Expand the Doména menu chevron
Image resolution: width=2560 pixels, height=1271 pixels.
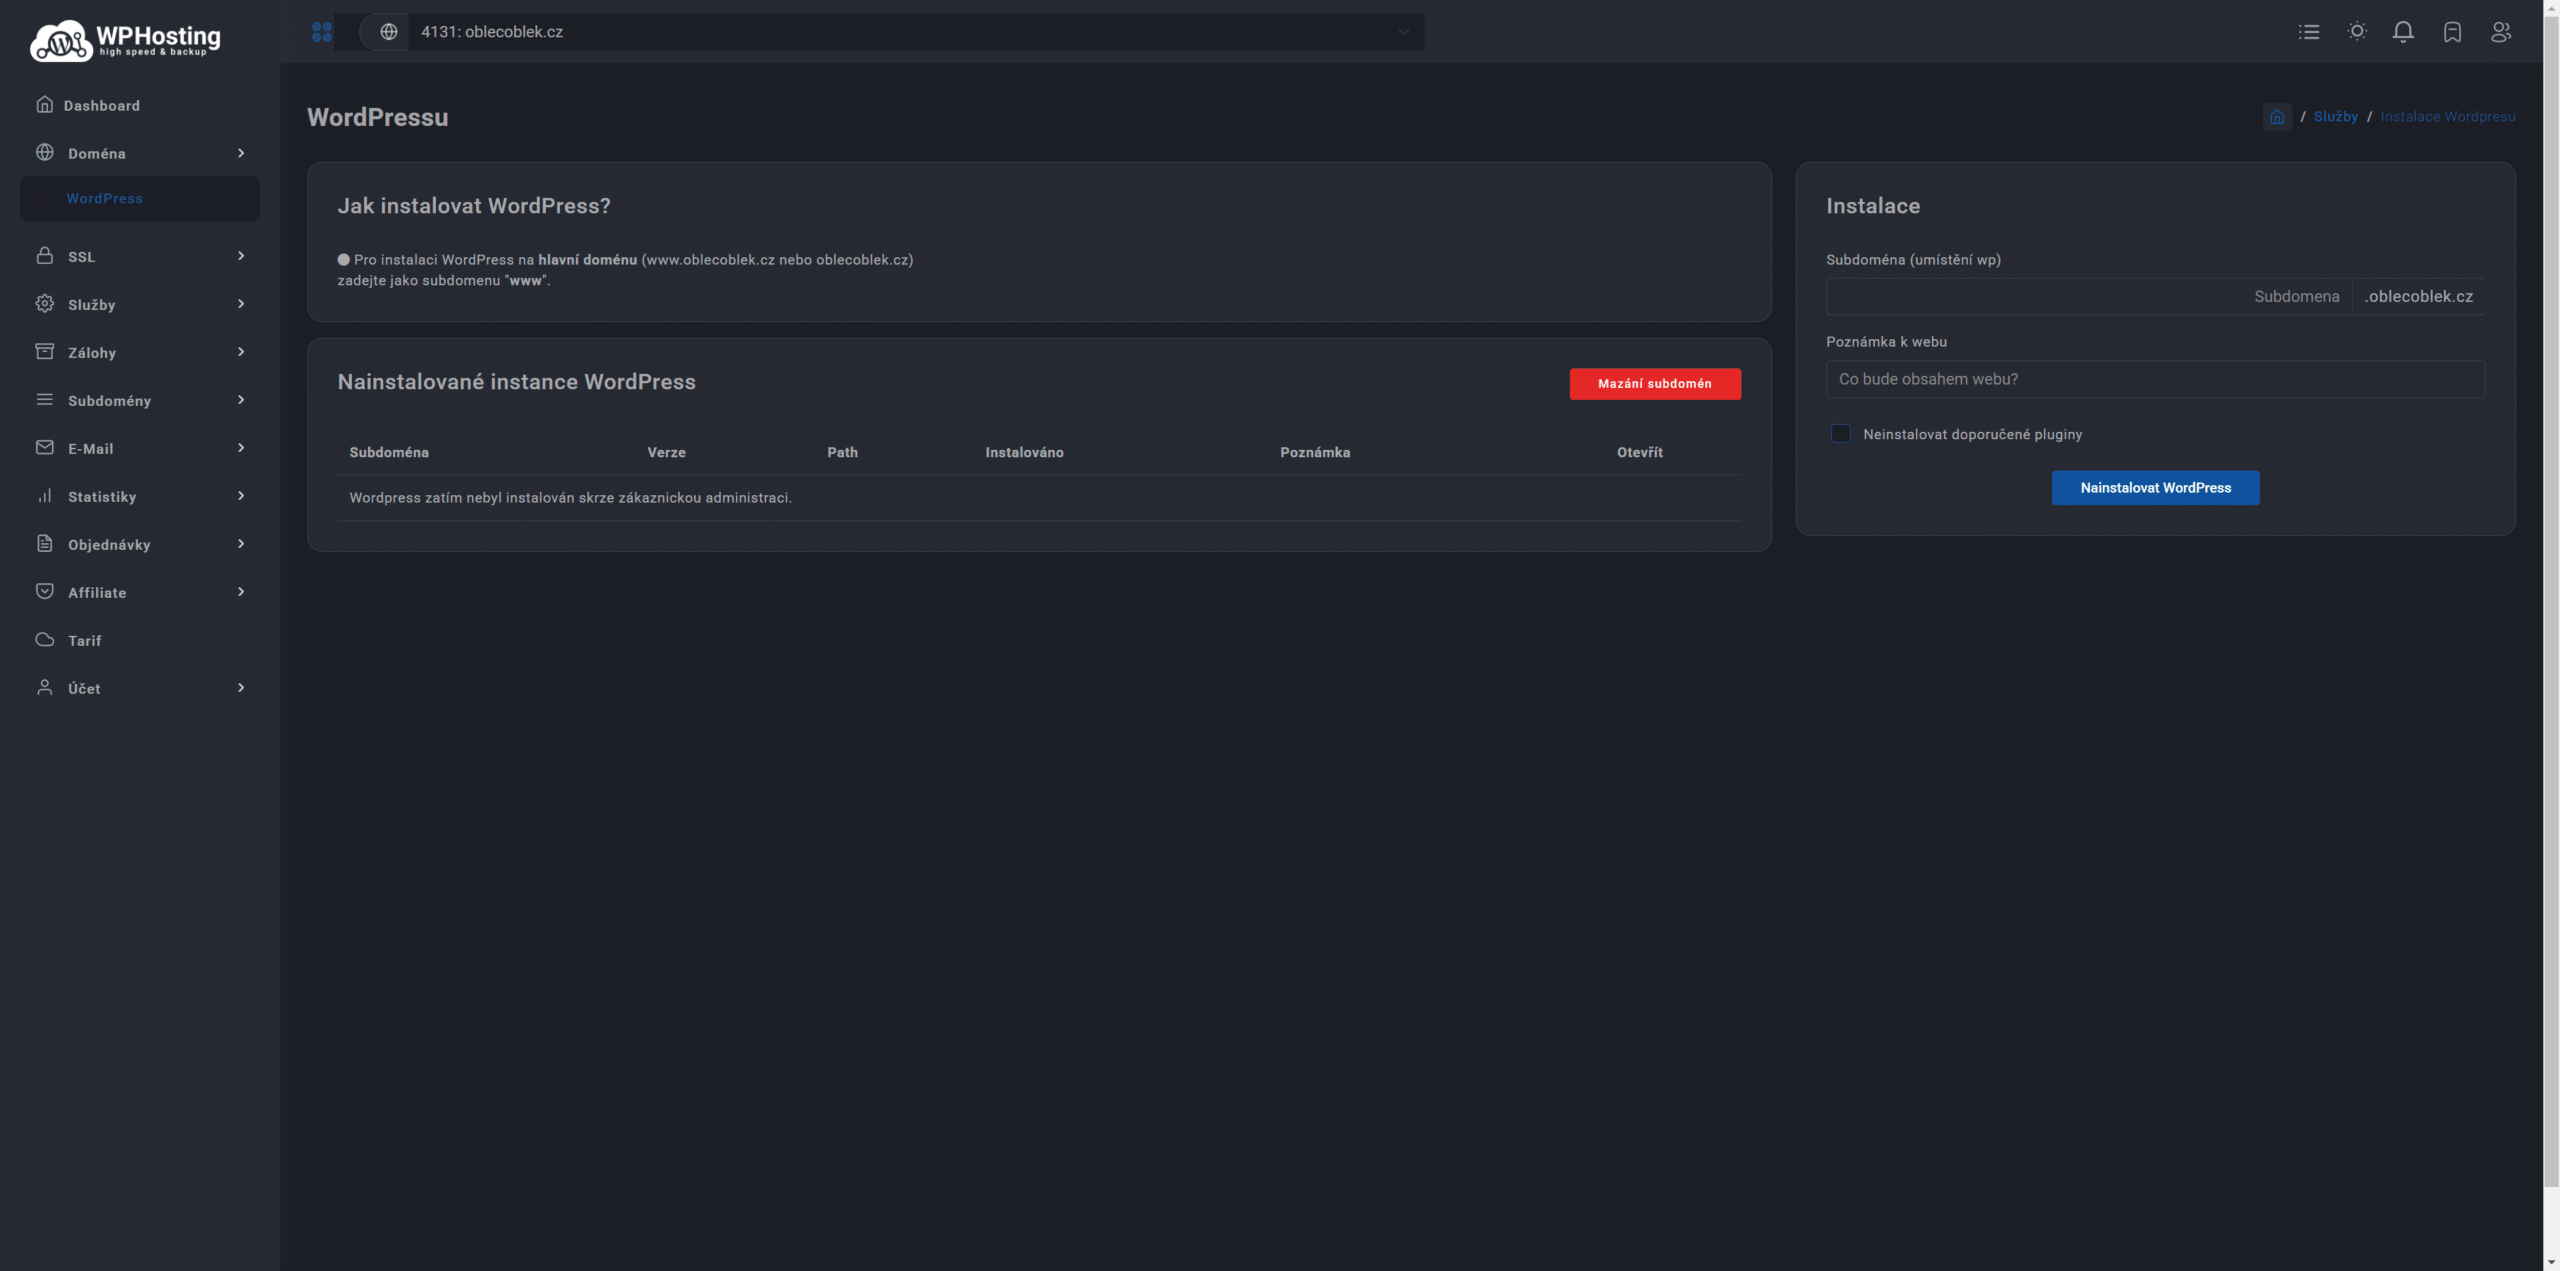pyautogui.click(x=241, y=153)
